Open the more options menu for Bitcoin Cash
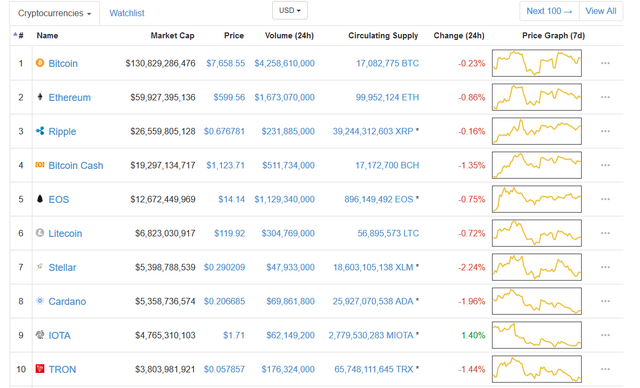640x388 pixels. (605, 165)
